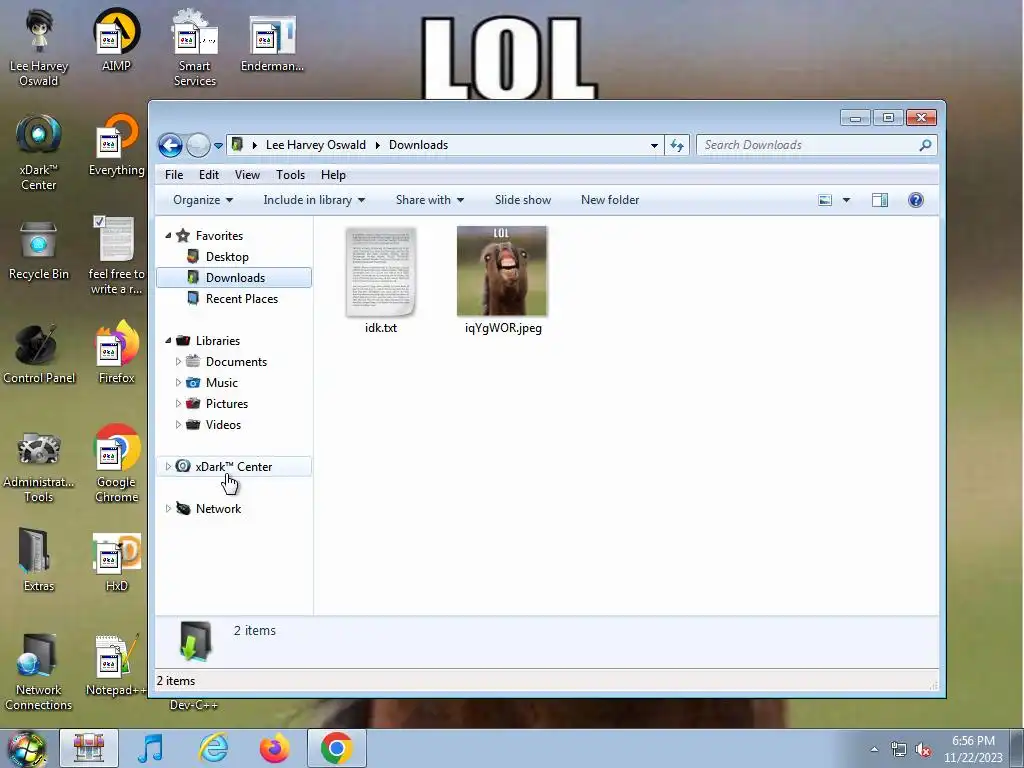The height and width of the screenshot is (768, 1024).
Task: Open the Firefox desktop shortcut
Action: coord(116,353)
